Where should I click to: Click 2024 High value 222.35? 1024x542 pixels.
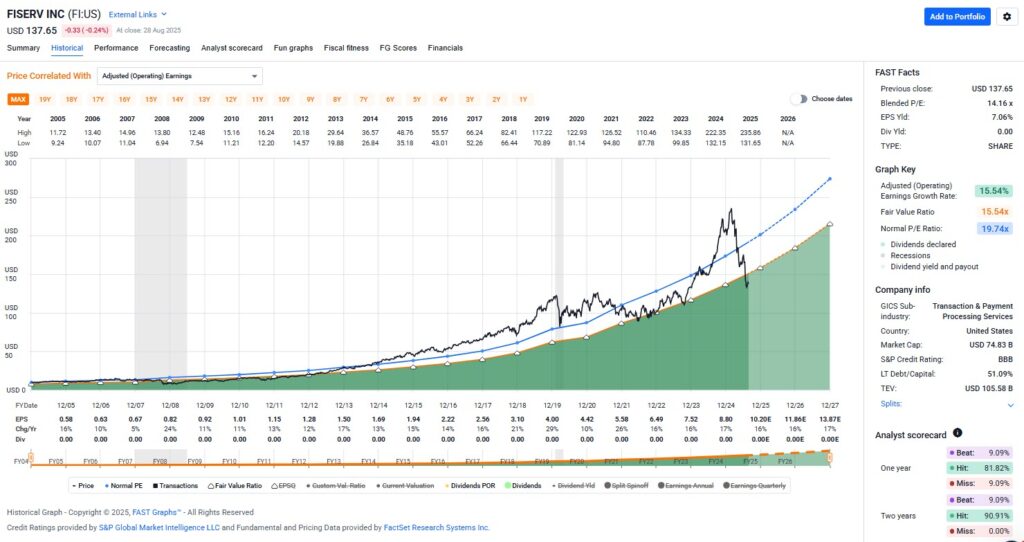pos(716,132)
